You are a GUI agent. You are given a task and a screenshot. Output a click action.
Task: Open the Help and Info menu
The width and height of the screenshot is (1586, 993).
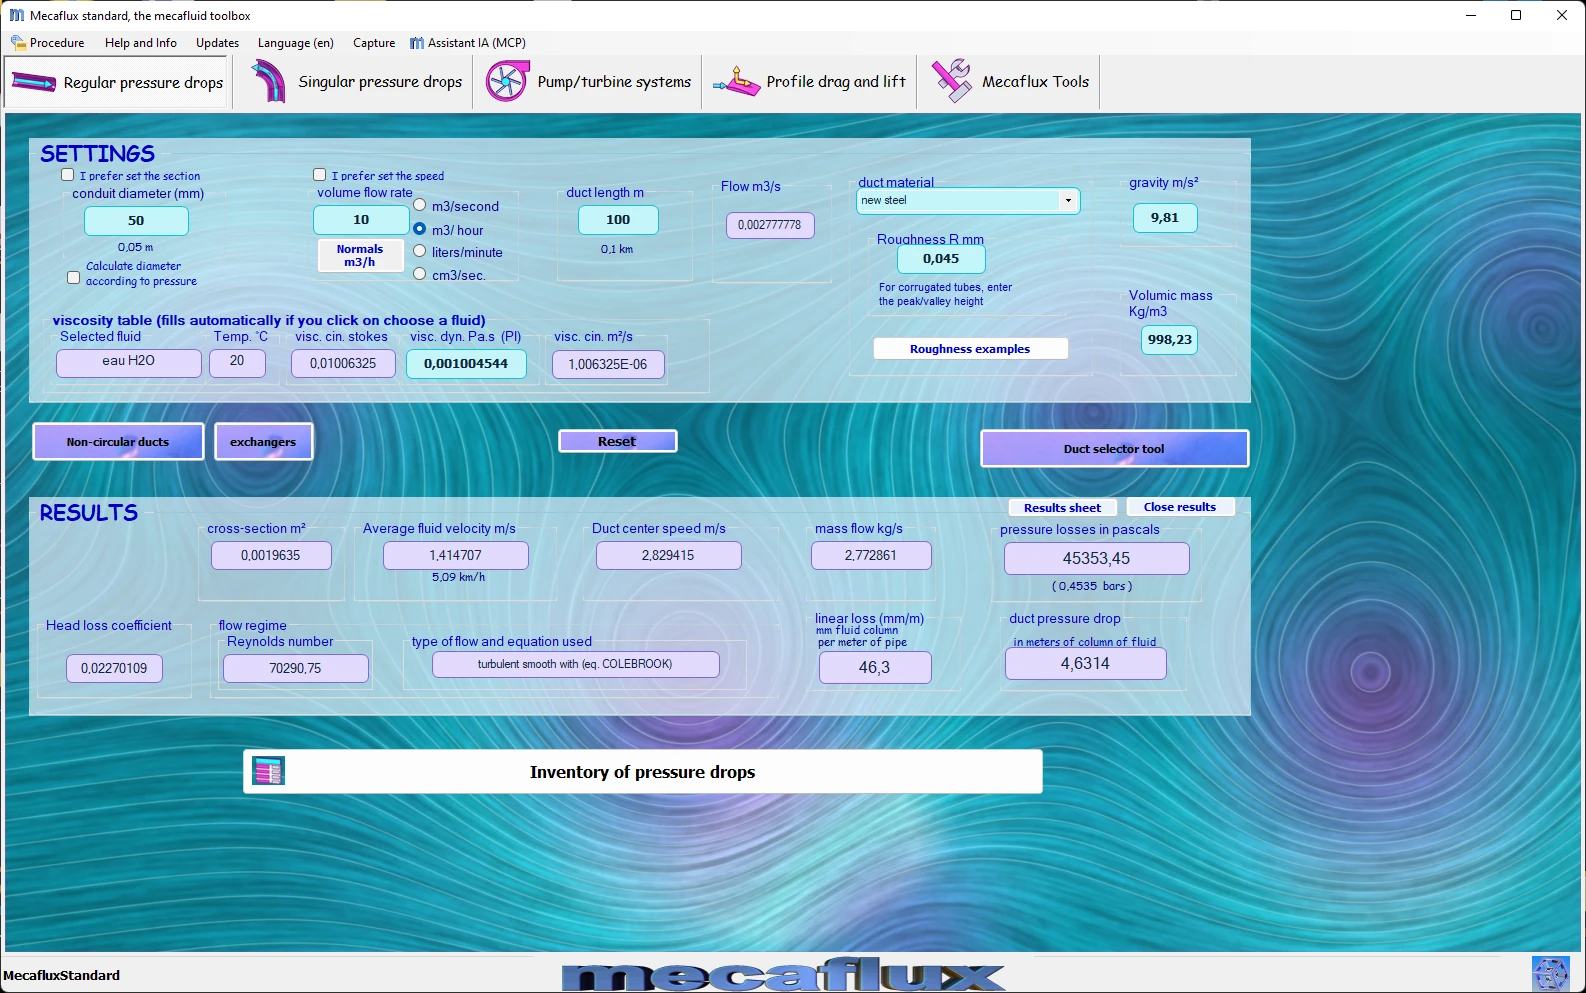141,43
